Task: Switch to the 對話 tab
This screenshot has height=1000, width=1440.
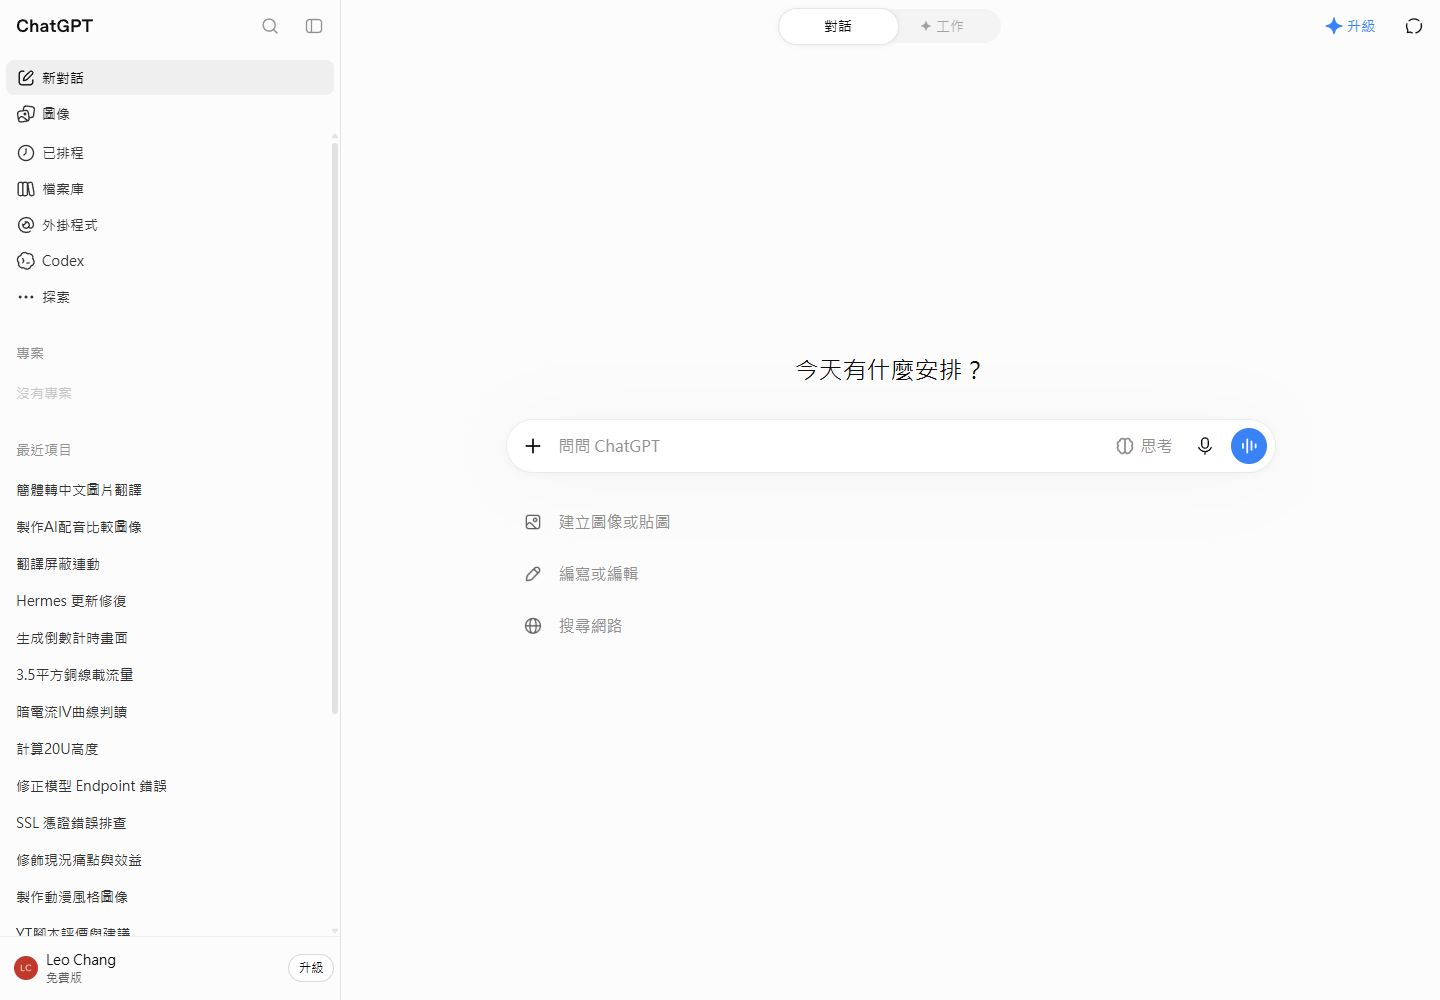Action: click(838, 26)
